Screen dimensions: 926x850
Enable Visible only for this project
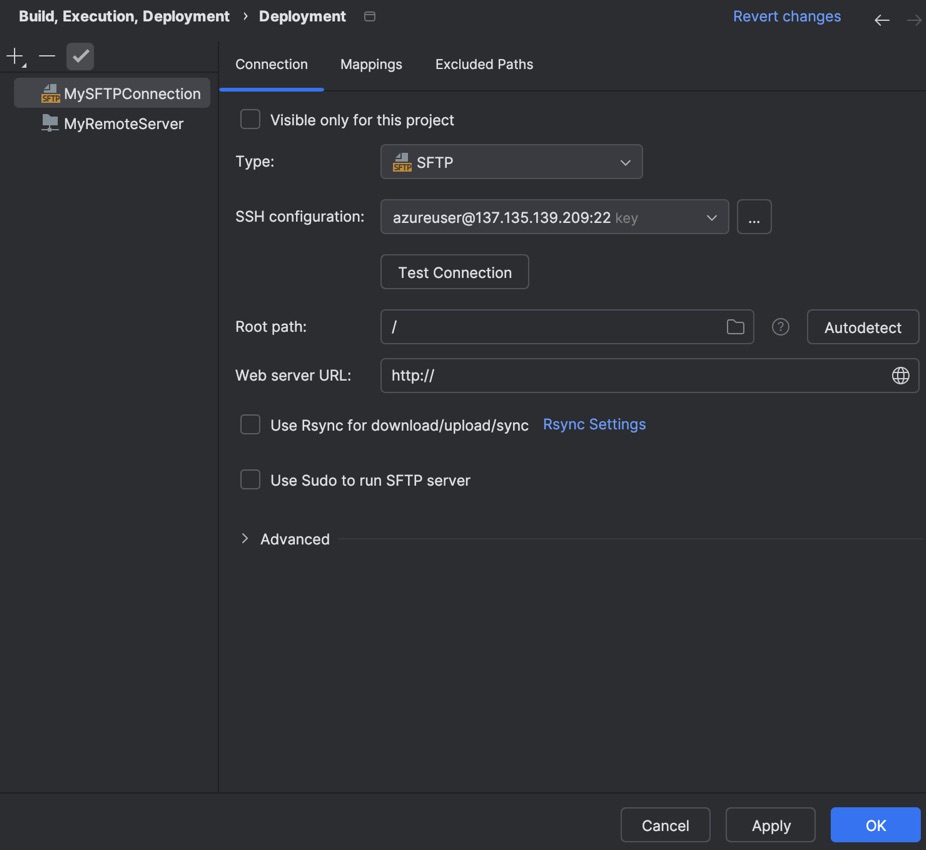[x=250, y=119]
